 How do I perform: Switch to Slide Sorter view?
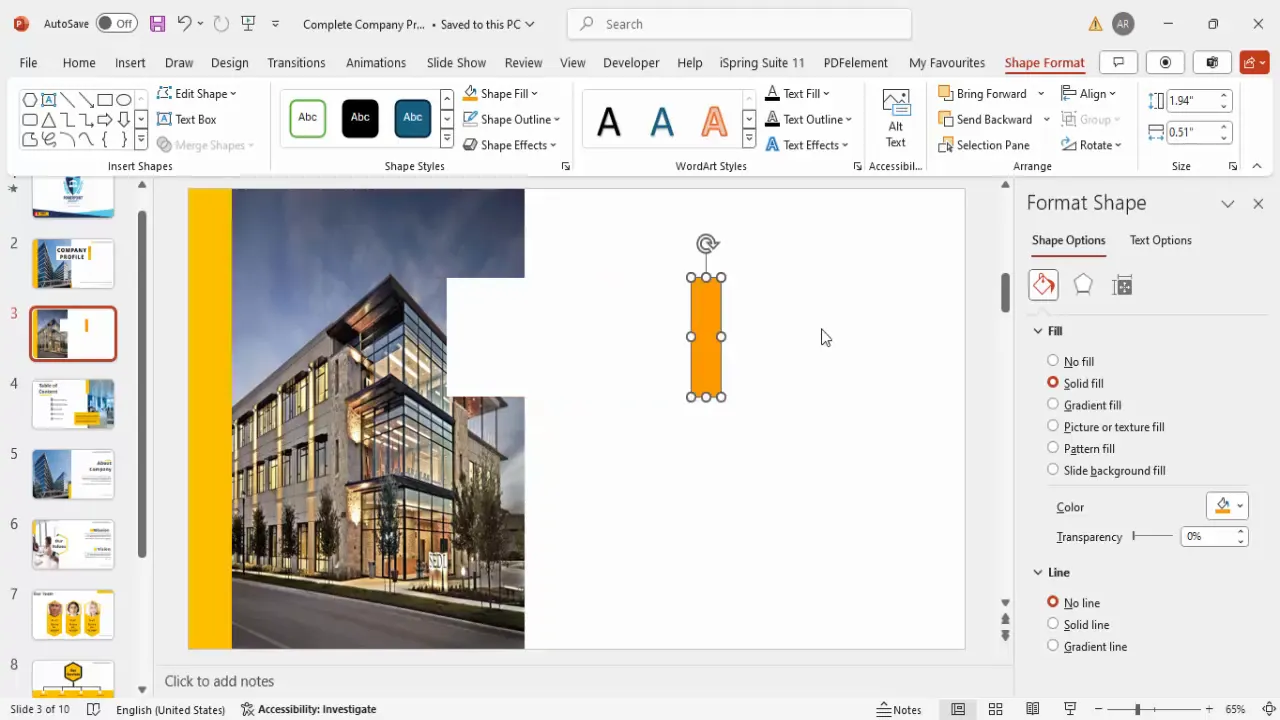pyautogui.click(x=996, y=709)
